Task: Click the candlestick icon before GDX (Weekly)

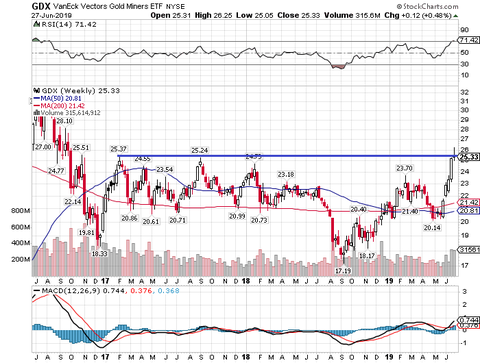Action: pyautogui.click(x=37, y=91)
